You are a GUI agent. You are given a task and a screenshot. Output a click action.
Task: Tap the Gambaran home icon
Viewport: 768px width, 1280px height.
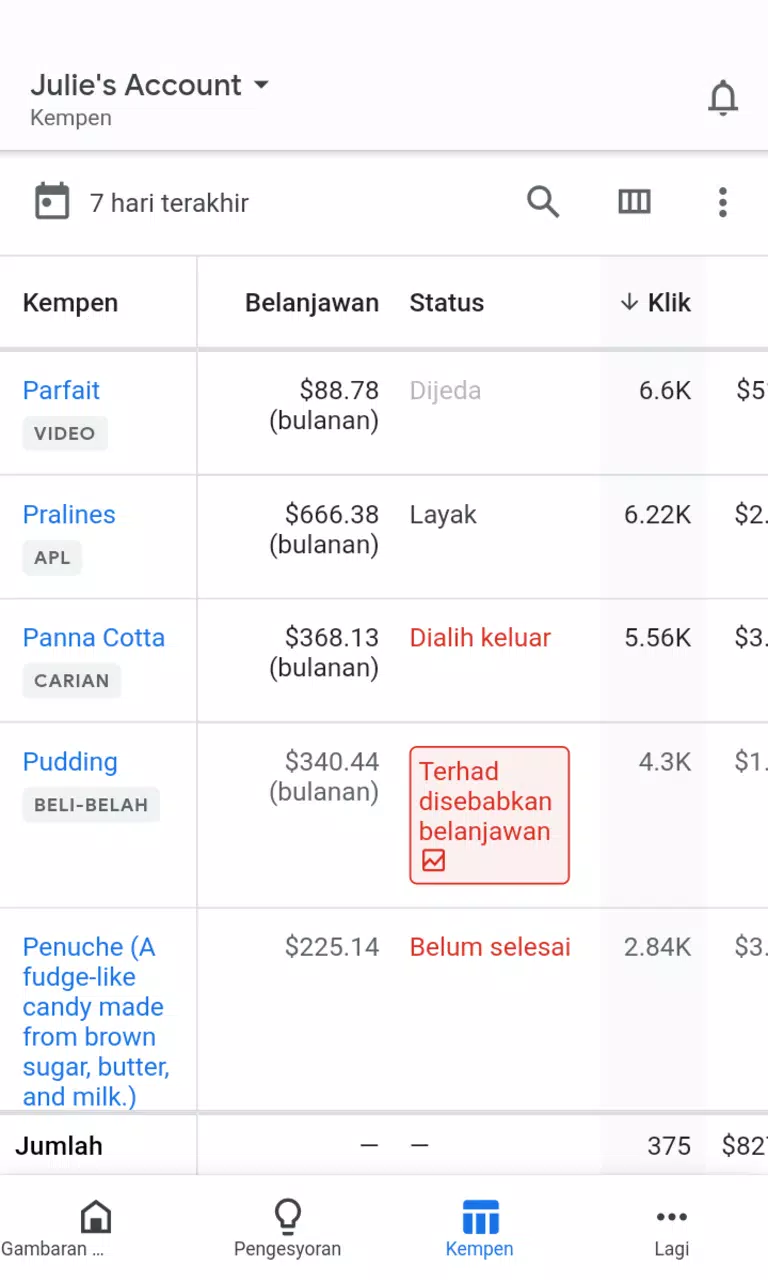[x=96, y=1217]
